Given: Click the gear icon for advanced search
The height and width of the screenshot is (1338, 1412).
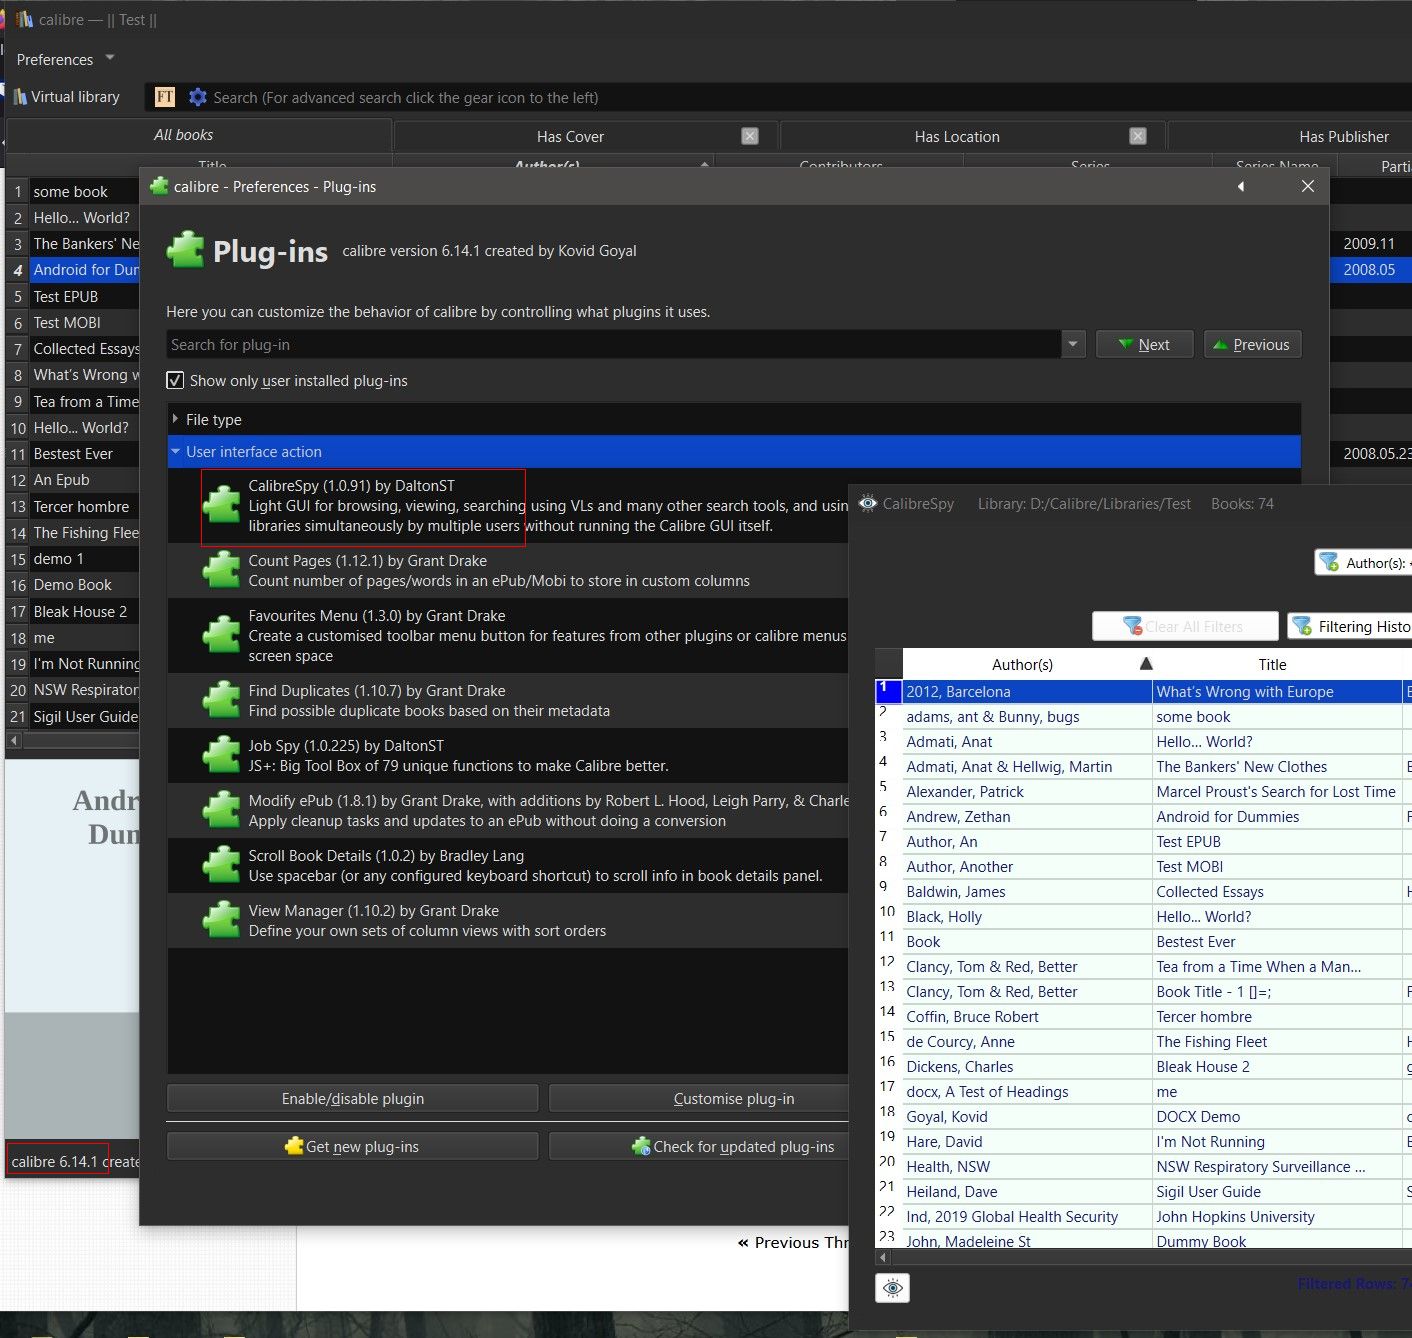Looking at the screenshot, I should pos(198,97).
